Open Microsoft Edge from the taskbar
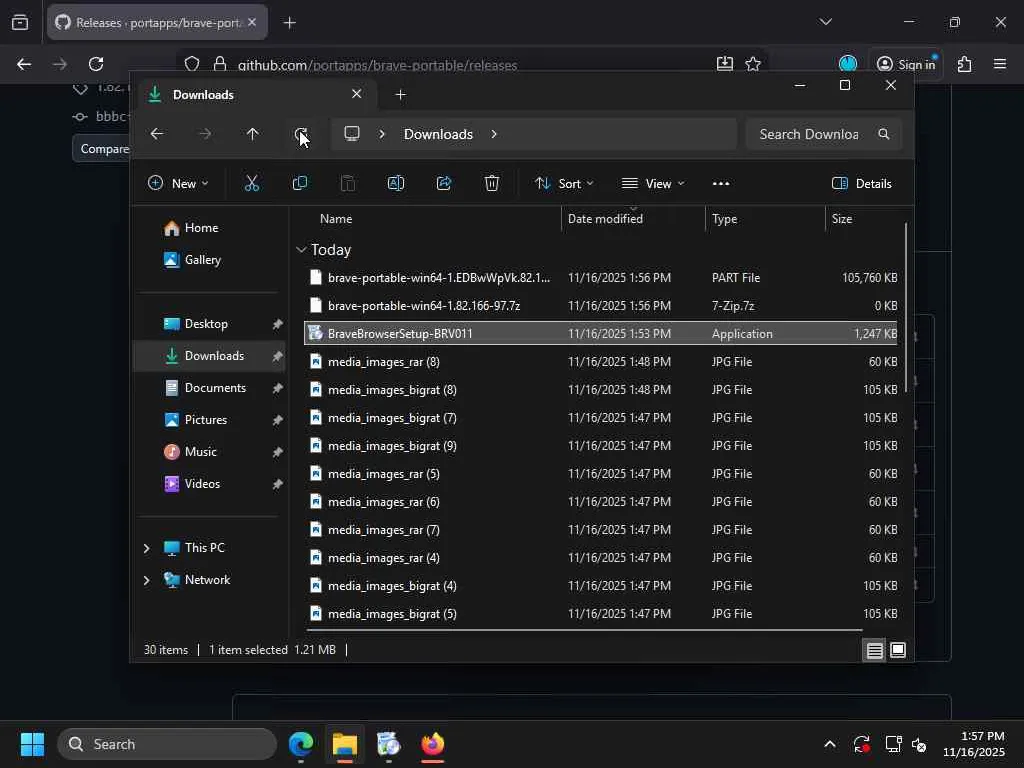The width and height of the screenshot is (1024, 768). 301,744
